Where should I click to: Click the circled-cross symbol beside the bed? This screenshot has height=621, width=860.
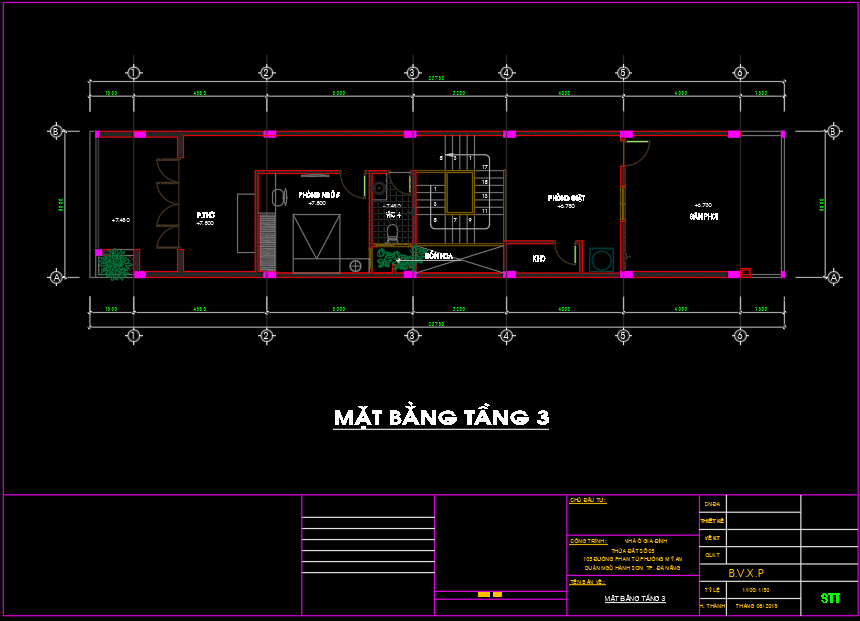pos(357,265)
